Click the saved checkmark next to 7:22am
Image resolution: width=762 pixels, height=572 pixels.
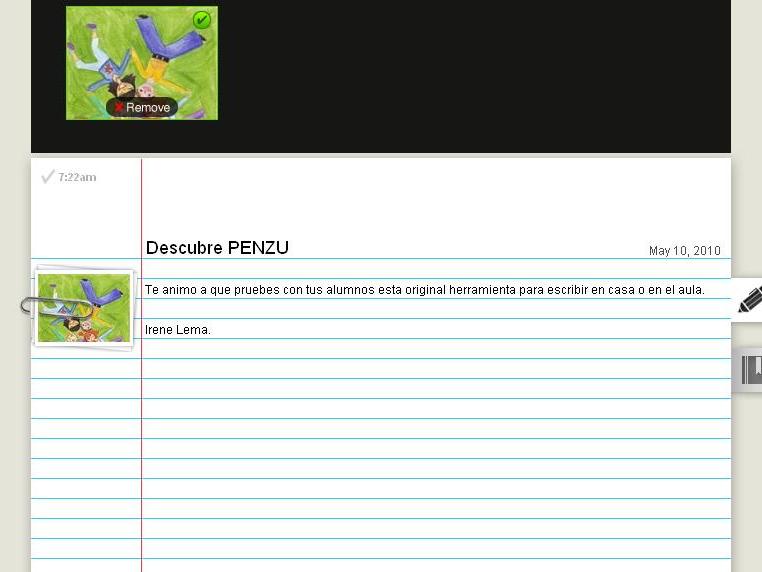pyautogui.click(x=48, y=176)
